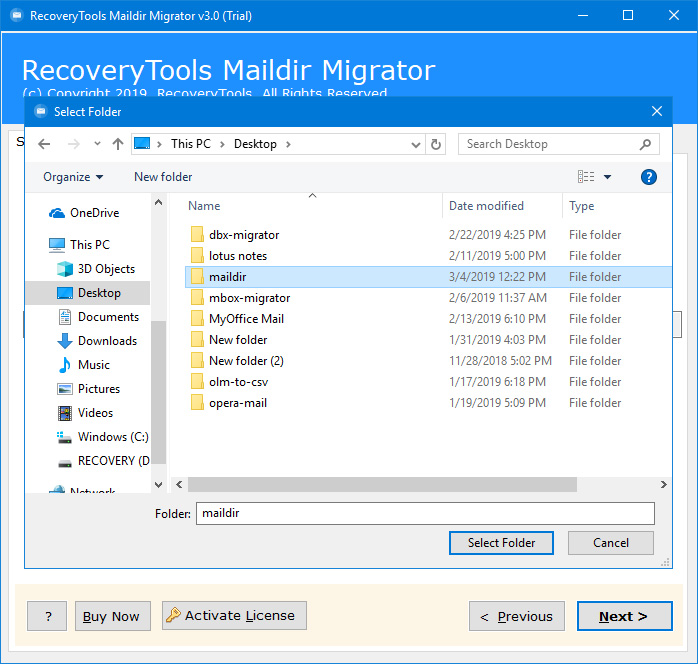Change the view layout icon
The height and width of the screenshot is (664, 698).
[x=586, y=177]
